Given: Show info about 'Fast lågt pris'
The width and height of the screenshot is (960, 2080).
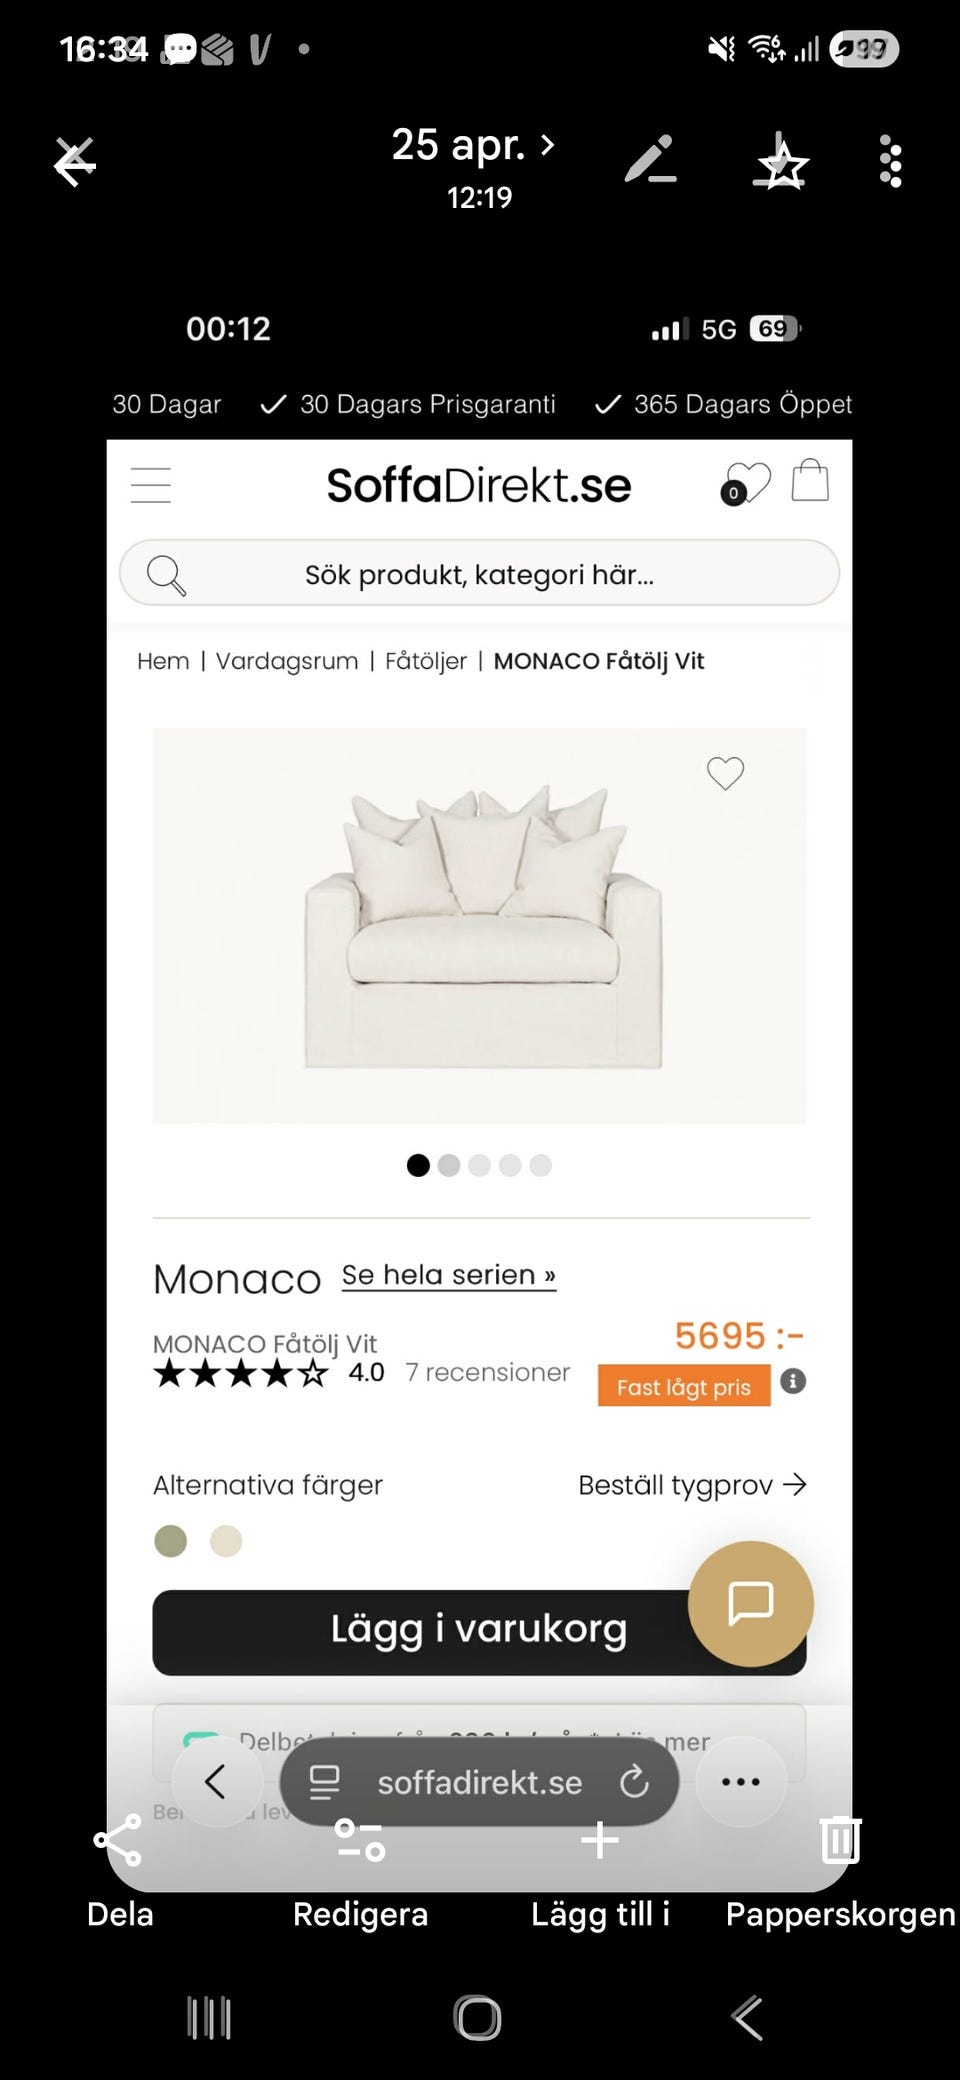Looking at the screenshot, I should [793, 1381].
